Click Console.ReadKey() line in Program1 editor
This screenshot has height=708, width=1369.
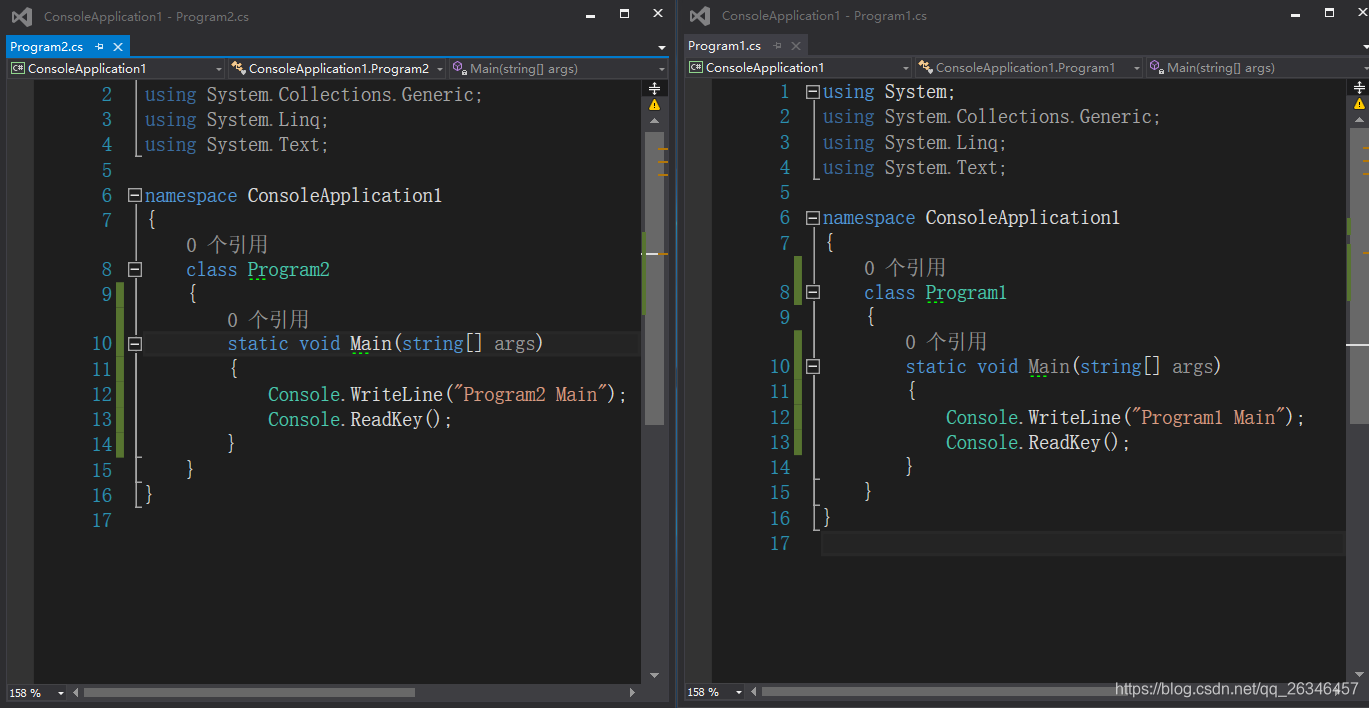coord(1038,443)
